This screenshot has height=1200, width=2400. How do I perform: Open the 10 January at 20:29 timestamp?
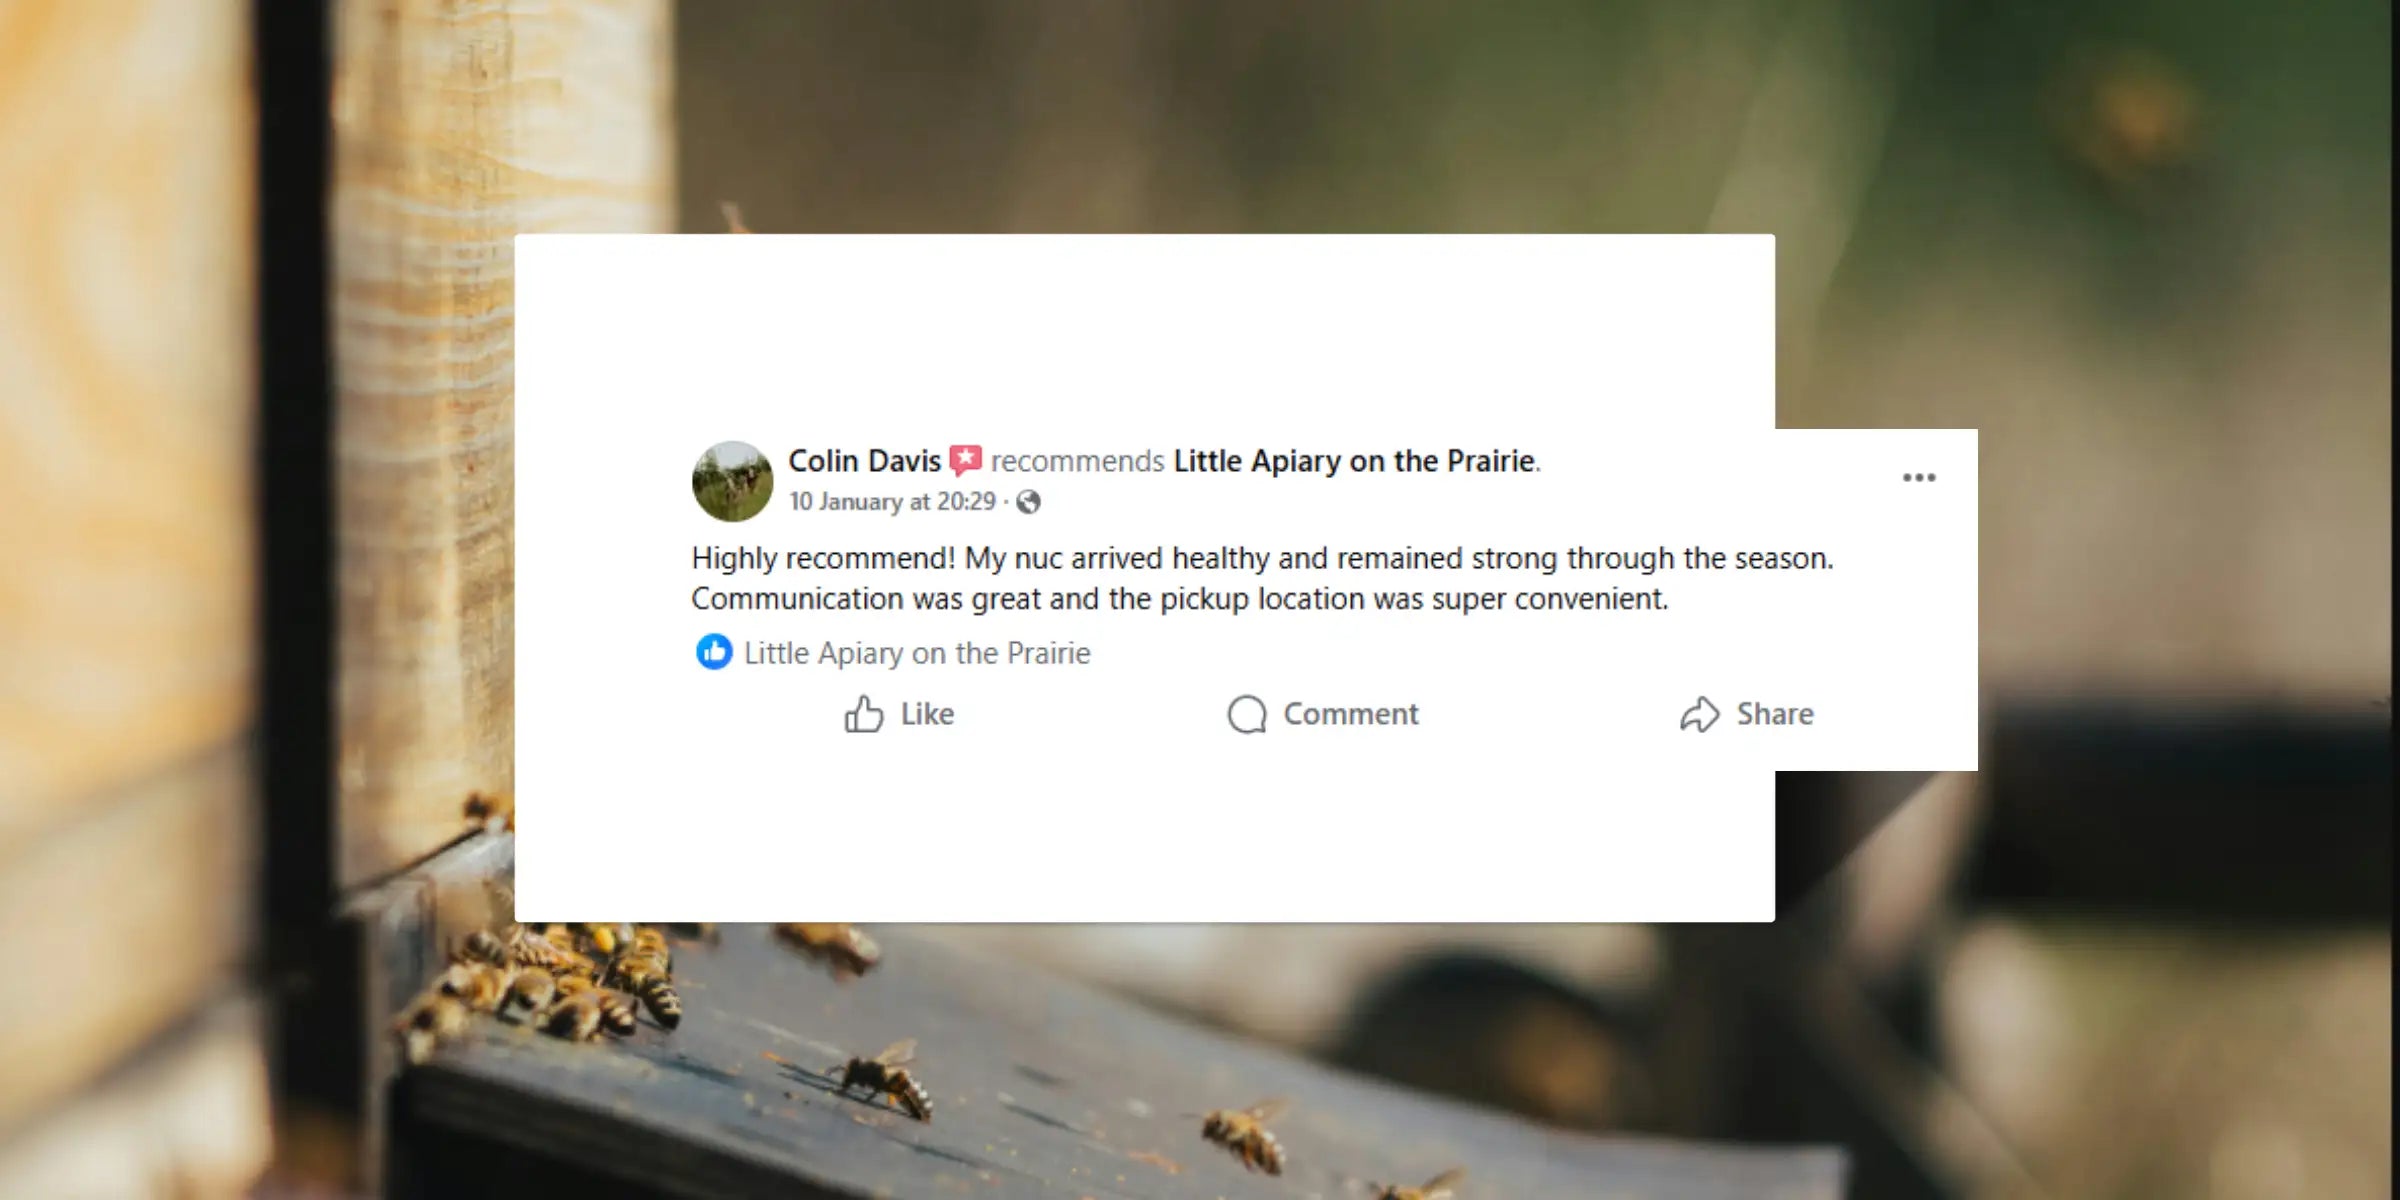coord(892,501)
